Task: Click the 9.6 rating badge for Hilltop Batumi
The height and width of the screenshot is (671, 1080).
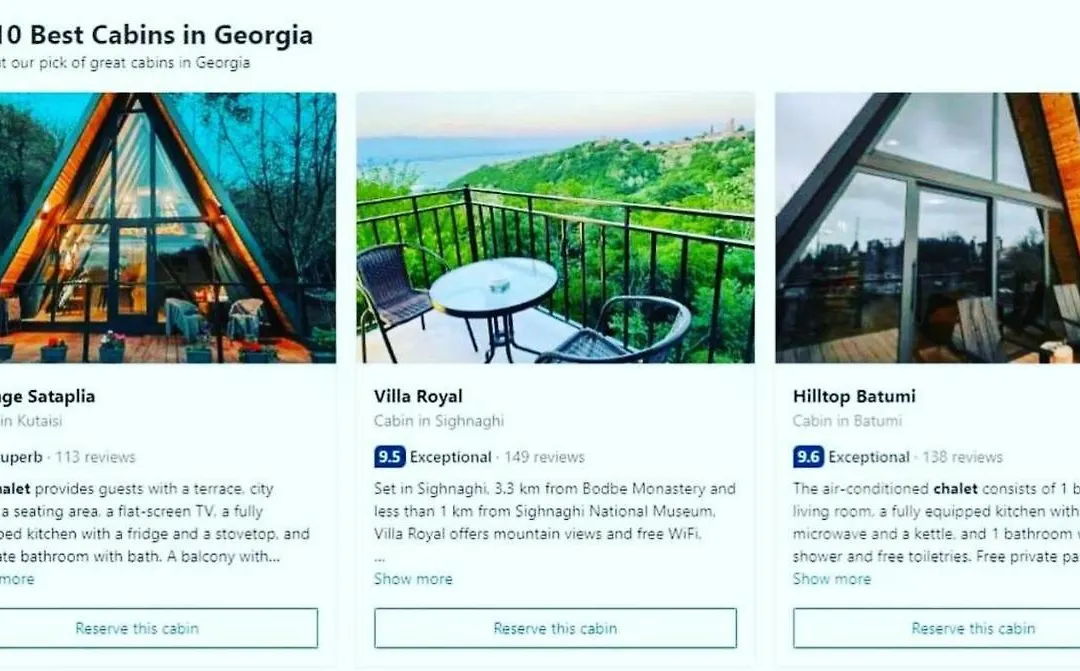Action: [x=808, y=457]
